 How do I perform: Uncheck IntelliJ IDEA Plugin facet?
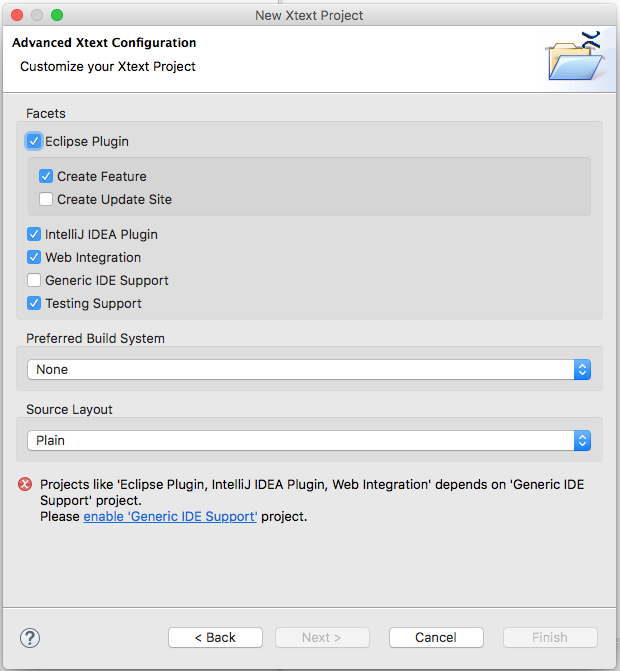pyautogui.click(x=34, y=235)
